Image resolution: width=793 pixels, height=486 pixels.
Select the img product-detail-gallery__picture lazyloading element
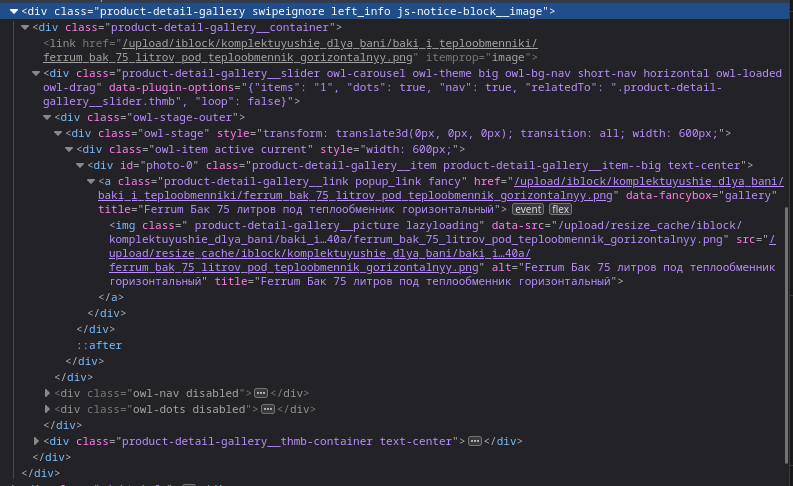(x=443, y=253)
